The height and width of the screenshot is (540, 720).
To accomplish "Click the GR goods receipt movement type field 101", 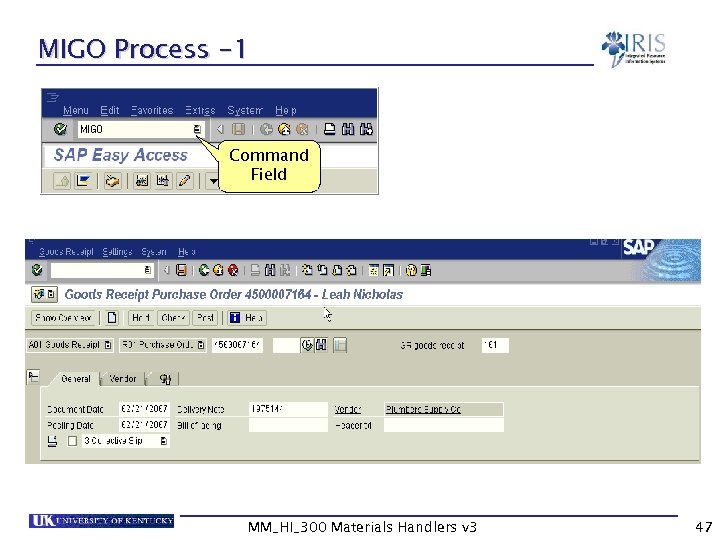I will (x=495, y=345).
